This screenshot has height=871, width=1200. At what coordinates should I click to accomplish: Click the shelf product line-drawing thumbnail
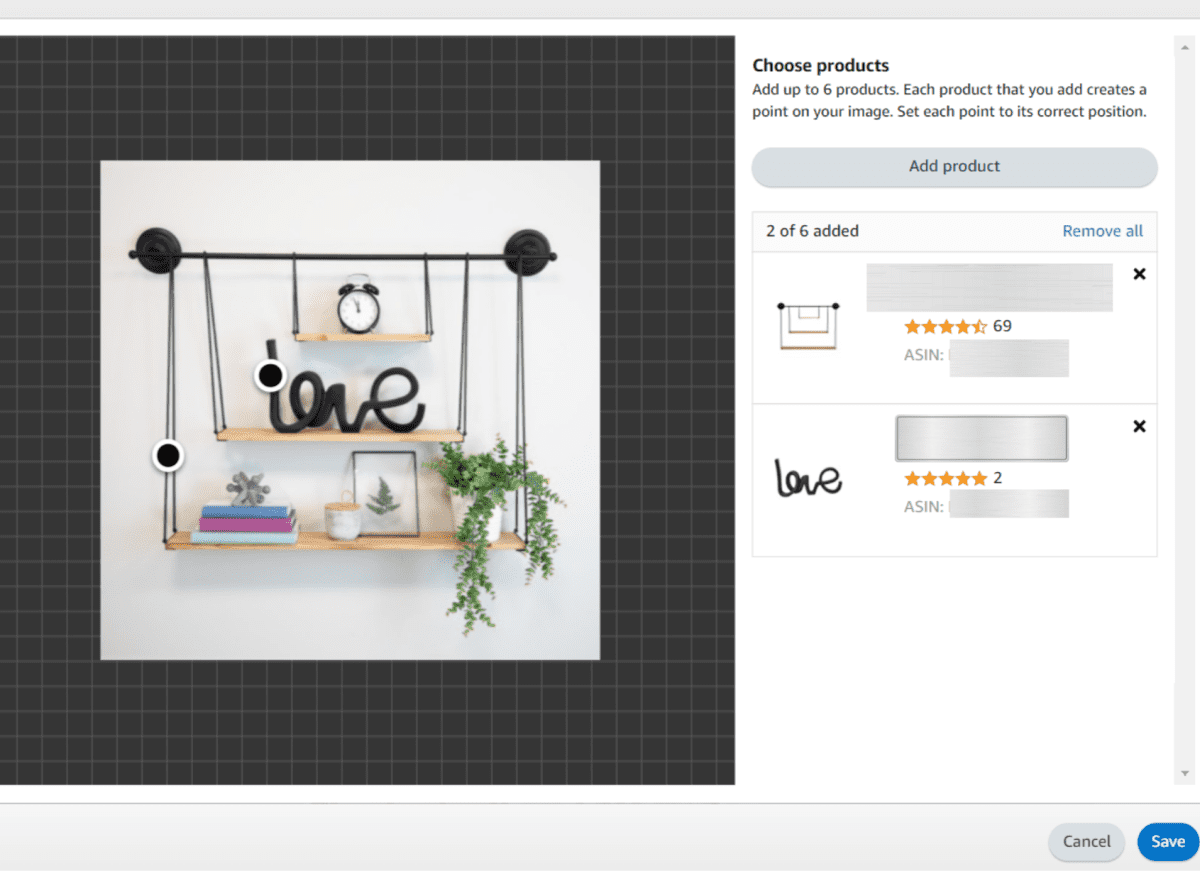click(810, 322)
